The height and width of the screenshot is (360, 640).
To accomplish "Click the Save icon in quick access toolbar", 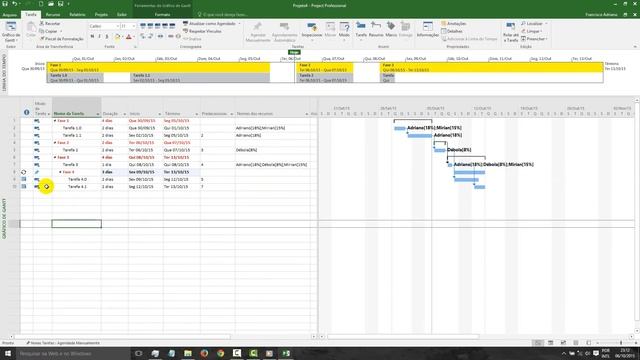I will tap(5, 4).
